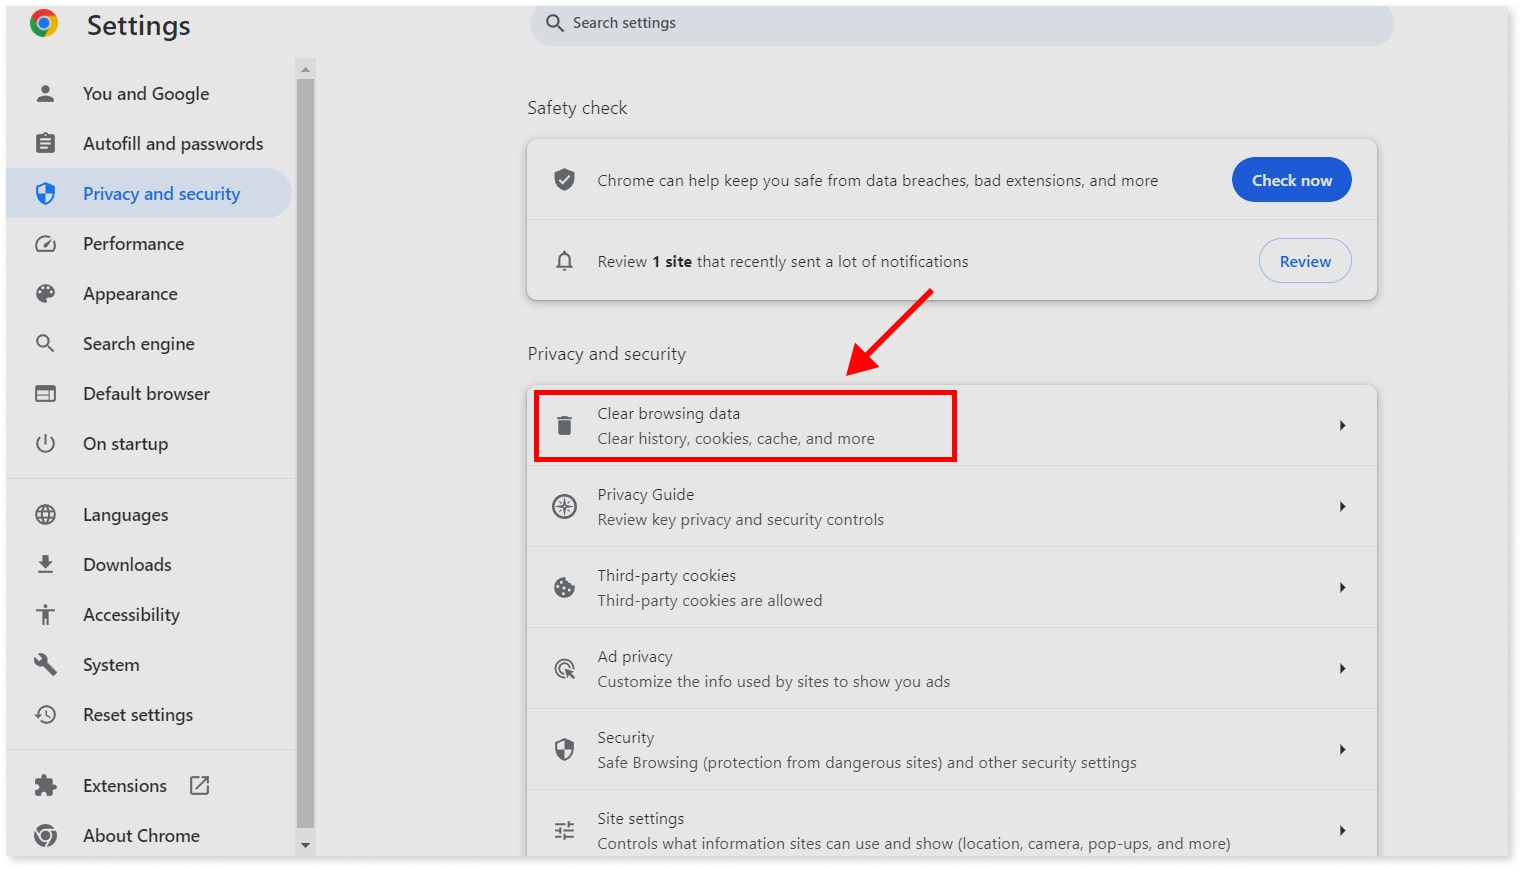Screen dimensions: 1522x870
Task: Click the notifications bell icon
Action: 564,261
